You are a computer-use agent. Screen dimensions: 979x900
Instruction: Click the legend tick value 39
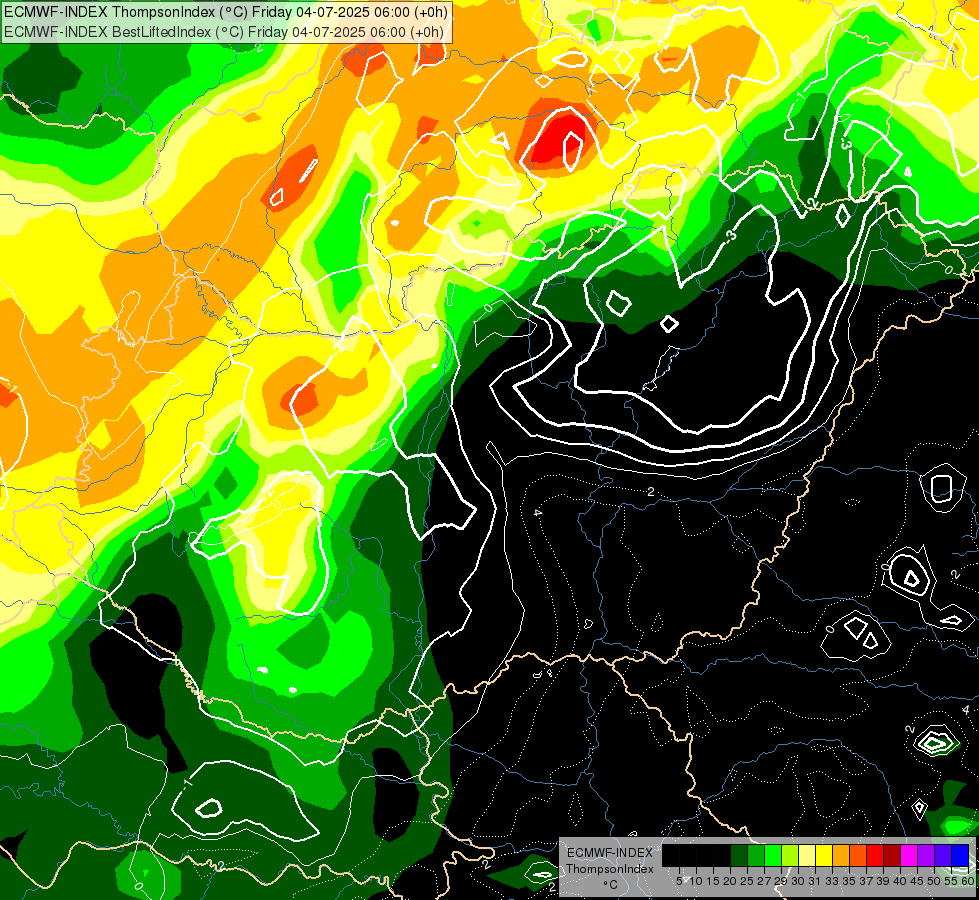click(x=883, y=881)
